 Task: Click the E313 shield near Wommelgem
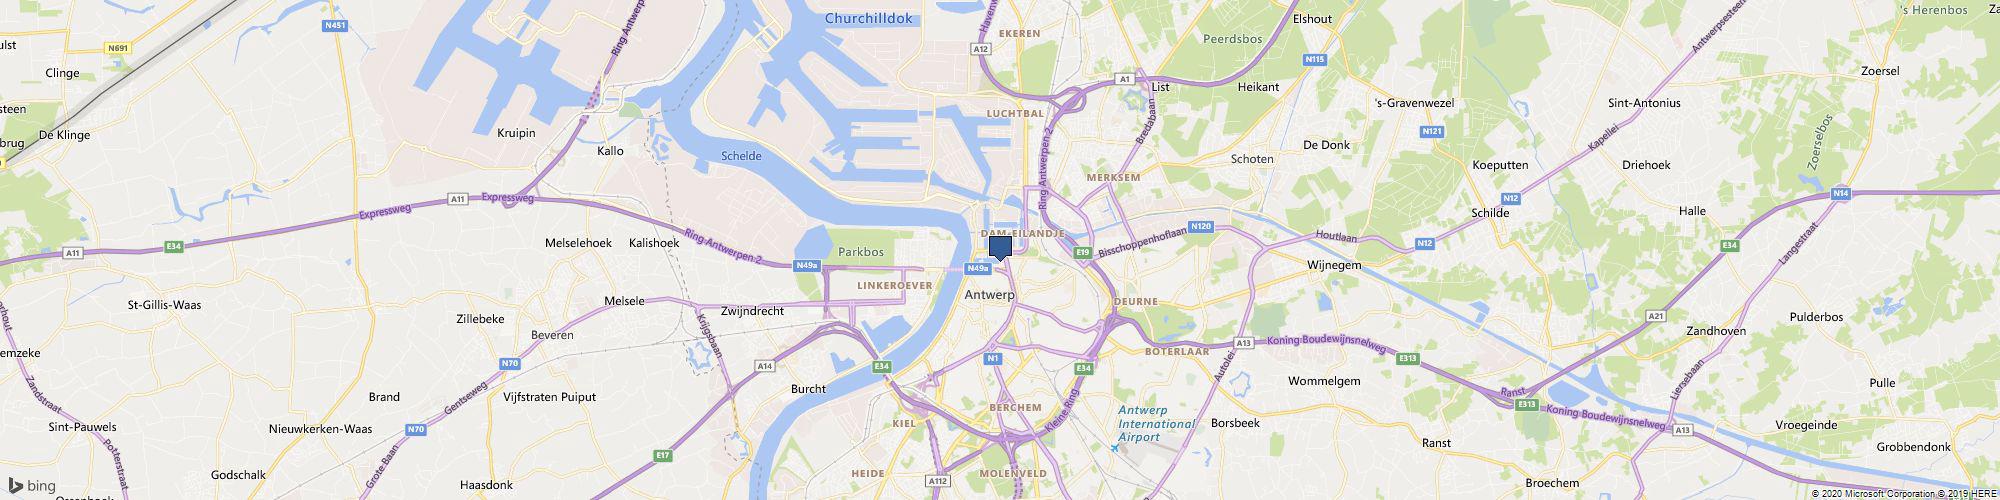click(1408, 358)
